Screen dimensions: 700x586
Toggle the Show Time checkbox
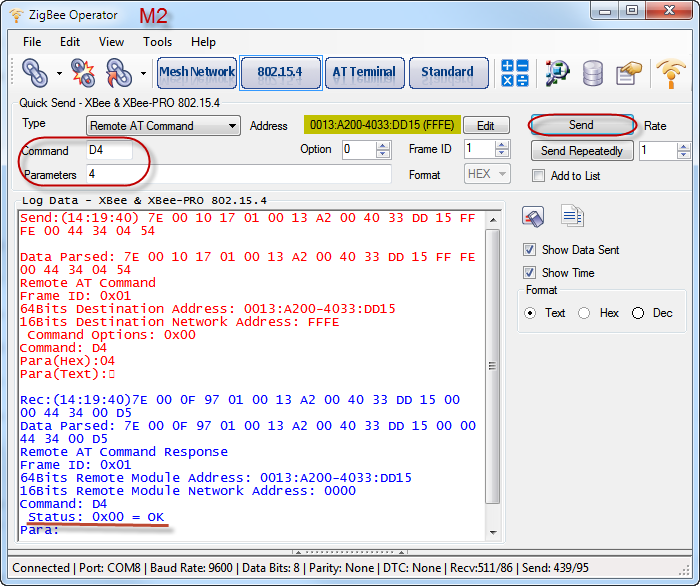tap(529, 273)
